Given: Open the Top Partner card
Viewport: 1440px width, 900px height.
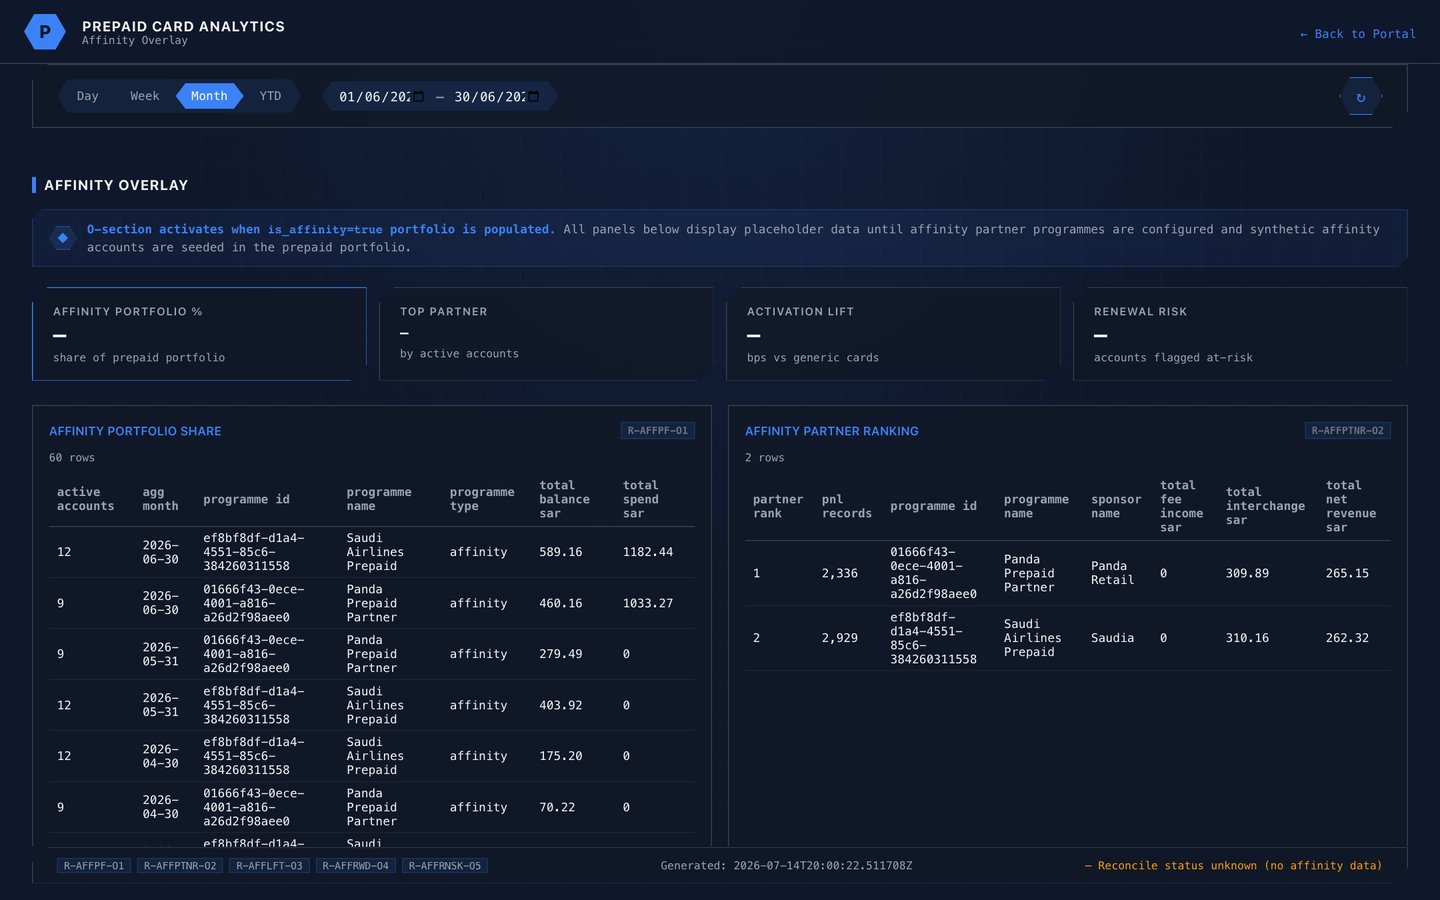Looking at the screenshot, I should click(x=546, y=334).
